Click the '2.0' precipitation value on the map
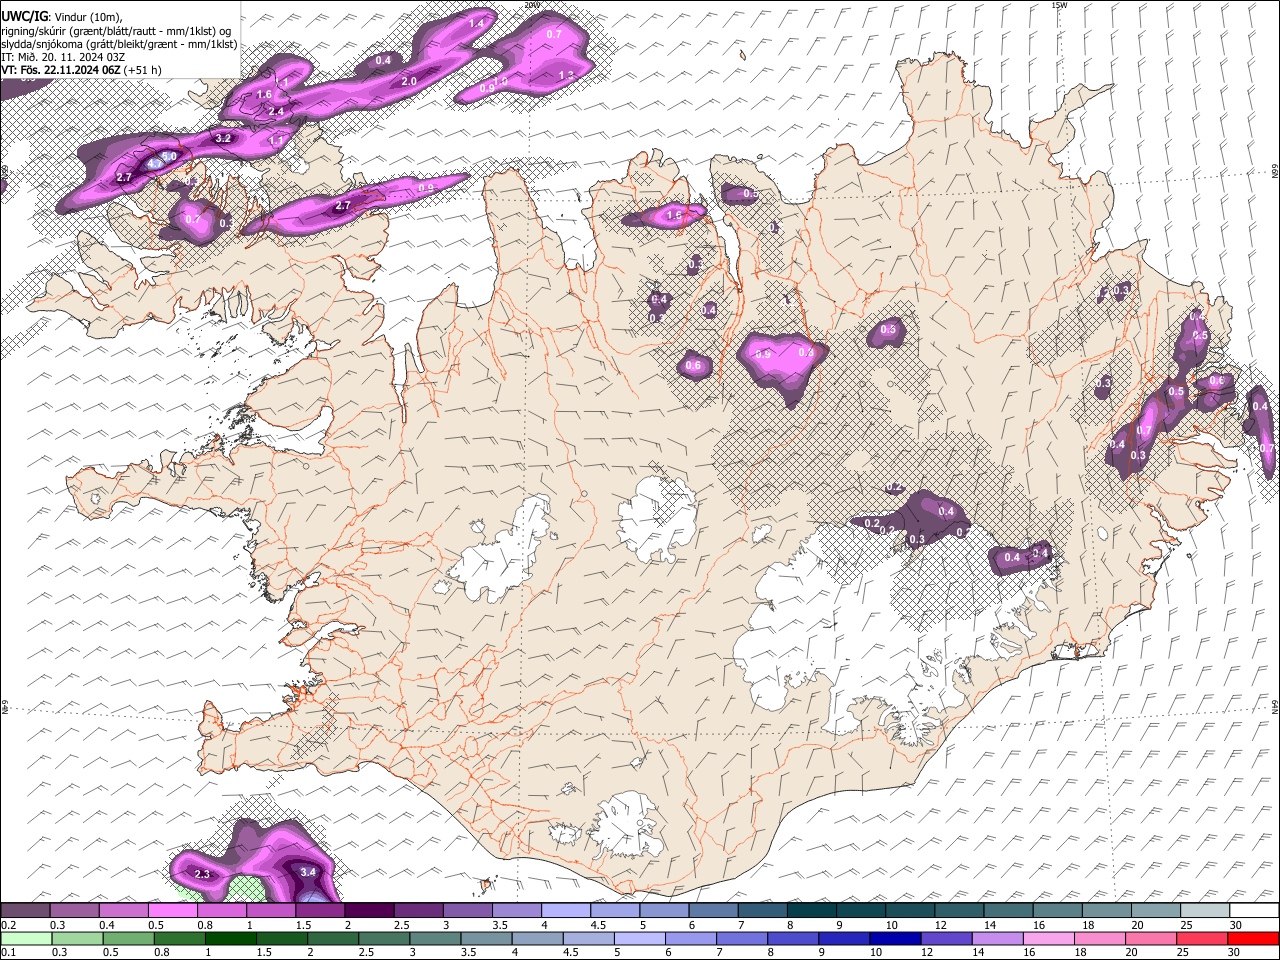This screenshot has width=1280, height=960. [x=408, y=81]
